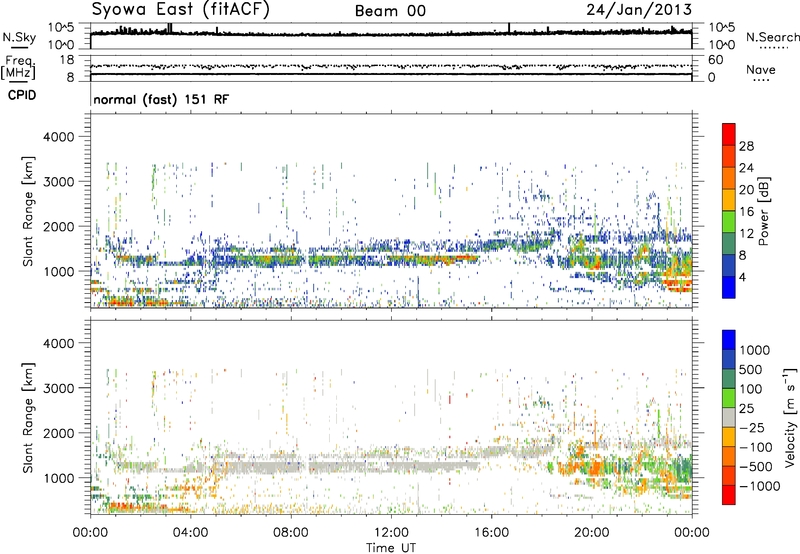Click the '-1000' velocity colorbar tick
This screenshot has width=800, height=554.
pos(759,486)
